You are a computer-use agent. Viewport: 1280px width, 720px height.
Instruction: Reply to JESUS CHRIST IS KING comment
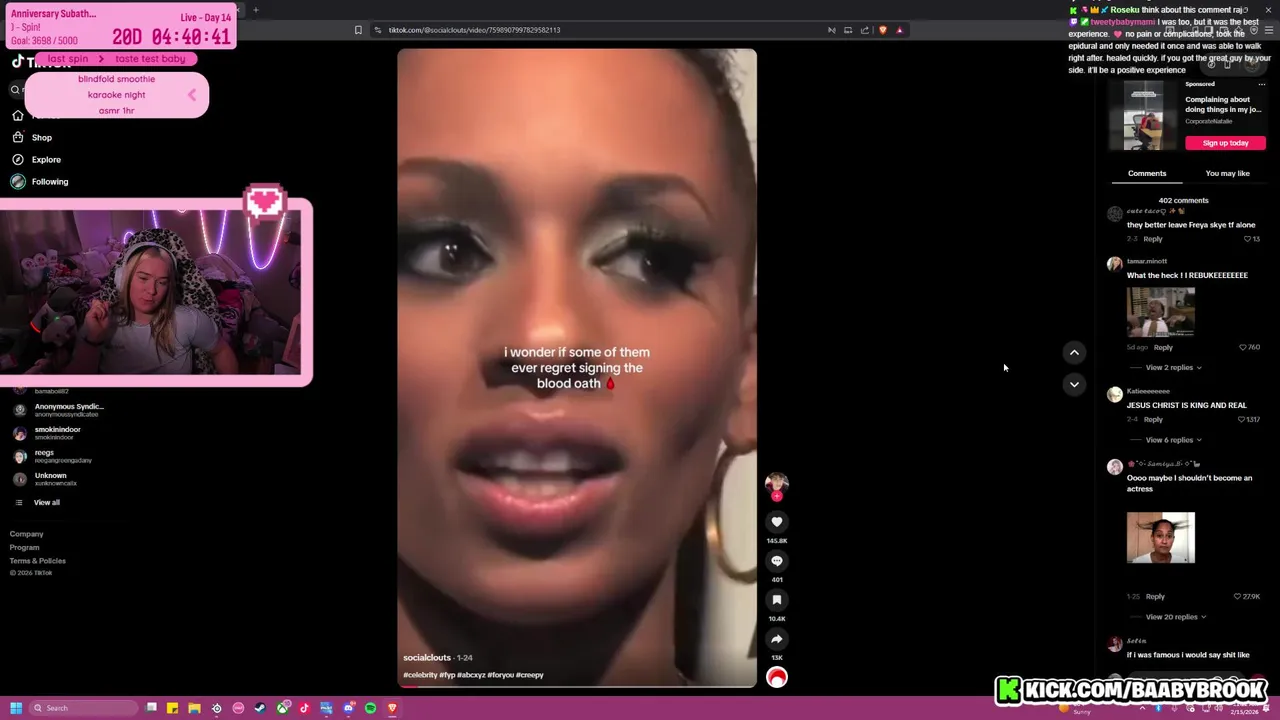click(x=1153, y=420)
